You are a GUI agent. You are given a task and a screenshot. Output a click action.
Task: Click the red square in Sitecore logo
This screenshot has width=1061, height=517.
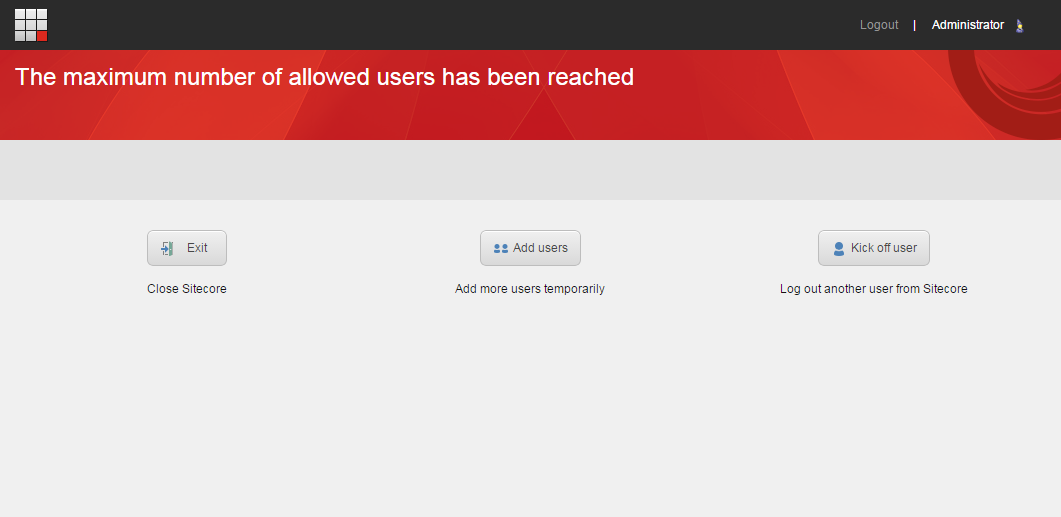click(42, 36)
